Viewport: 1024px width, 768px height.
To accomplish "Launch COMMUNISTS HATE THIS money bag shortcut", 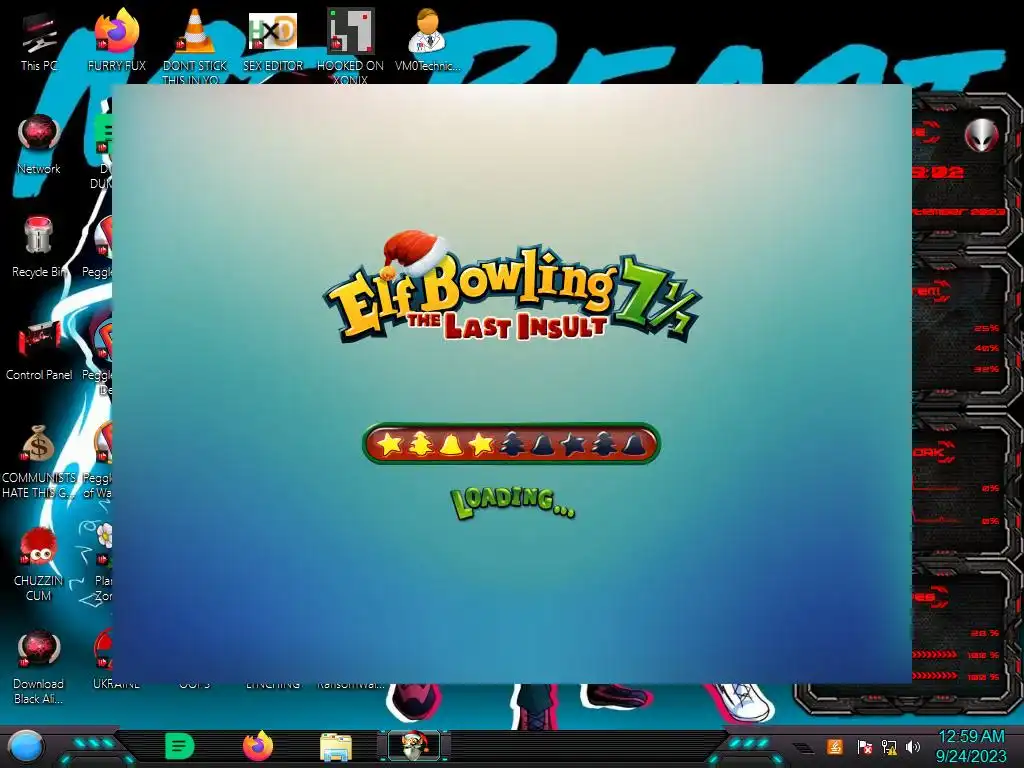I will 39,461.
